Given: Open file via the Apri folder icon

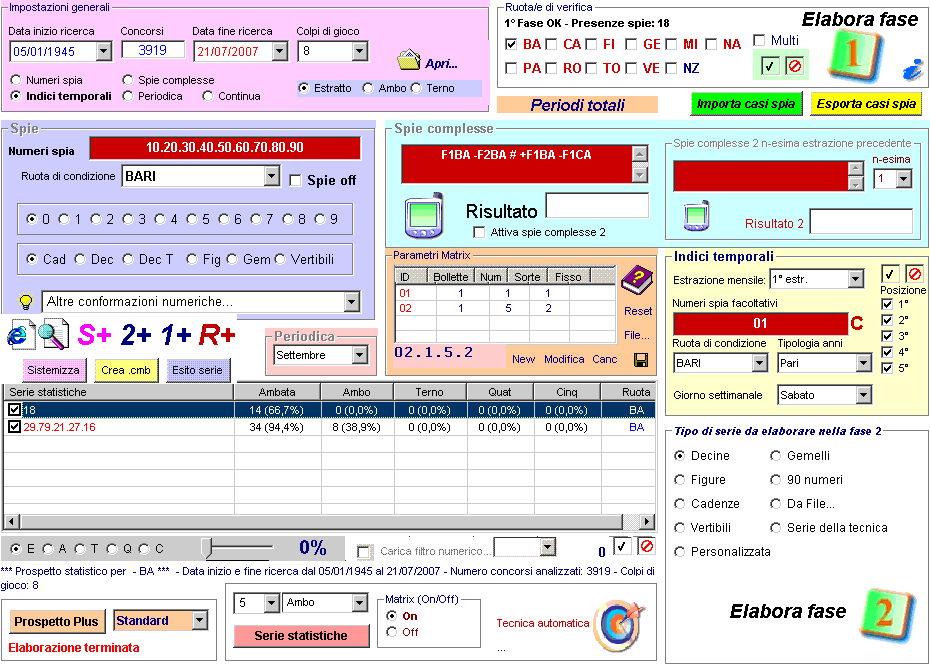Looking at the screenshot, I should (x=409, y=60).
